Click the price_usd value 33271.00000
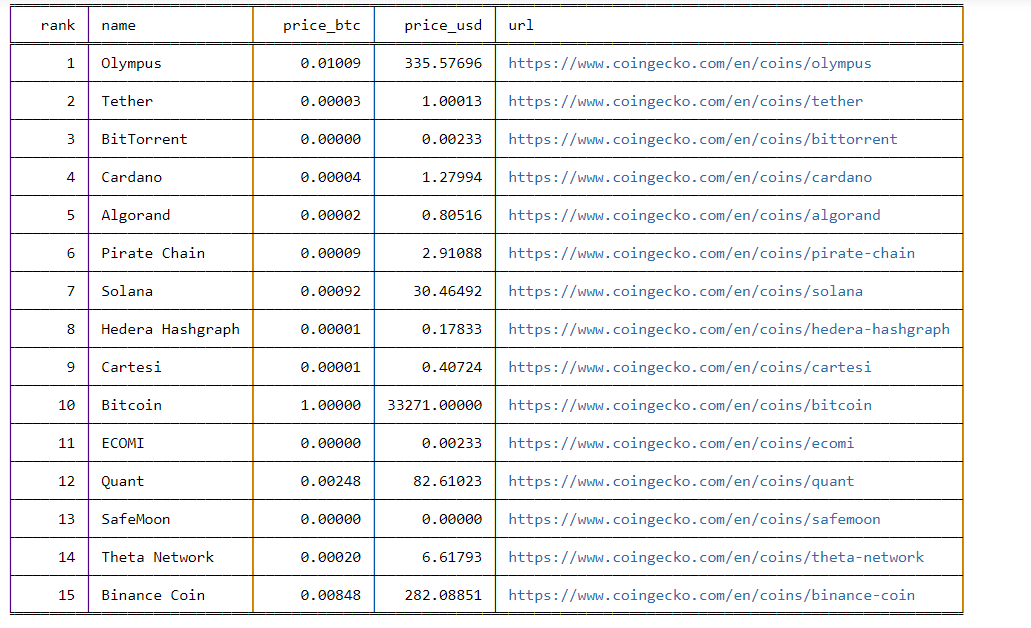1031x628 pixels. 434,406
